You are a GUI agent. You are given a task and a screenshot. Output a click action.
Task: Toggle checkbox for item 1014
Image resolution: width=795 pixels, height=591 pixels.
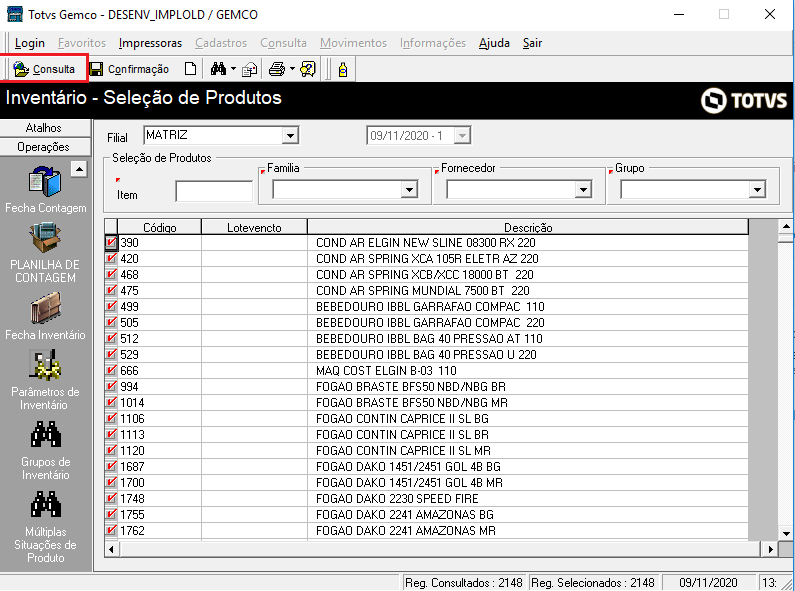tap(111, 402)
